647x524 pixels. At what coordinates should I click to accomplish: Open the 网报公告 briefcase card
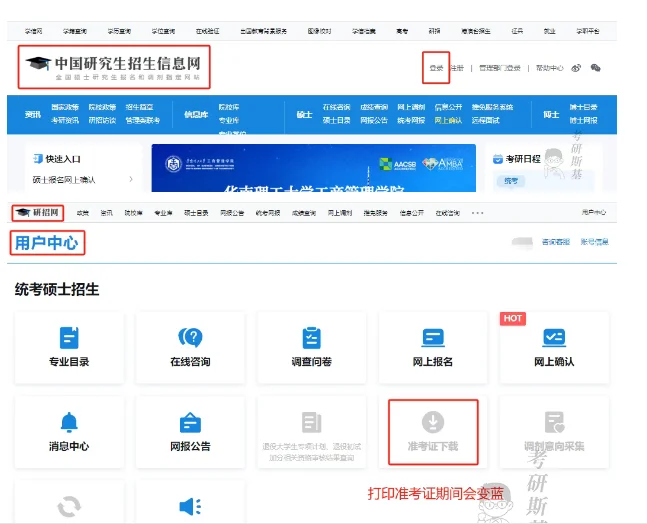pos(190,432)
